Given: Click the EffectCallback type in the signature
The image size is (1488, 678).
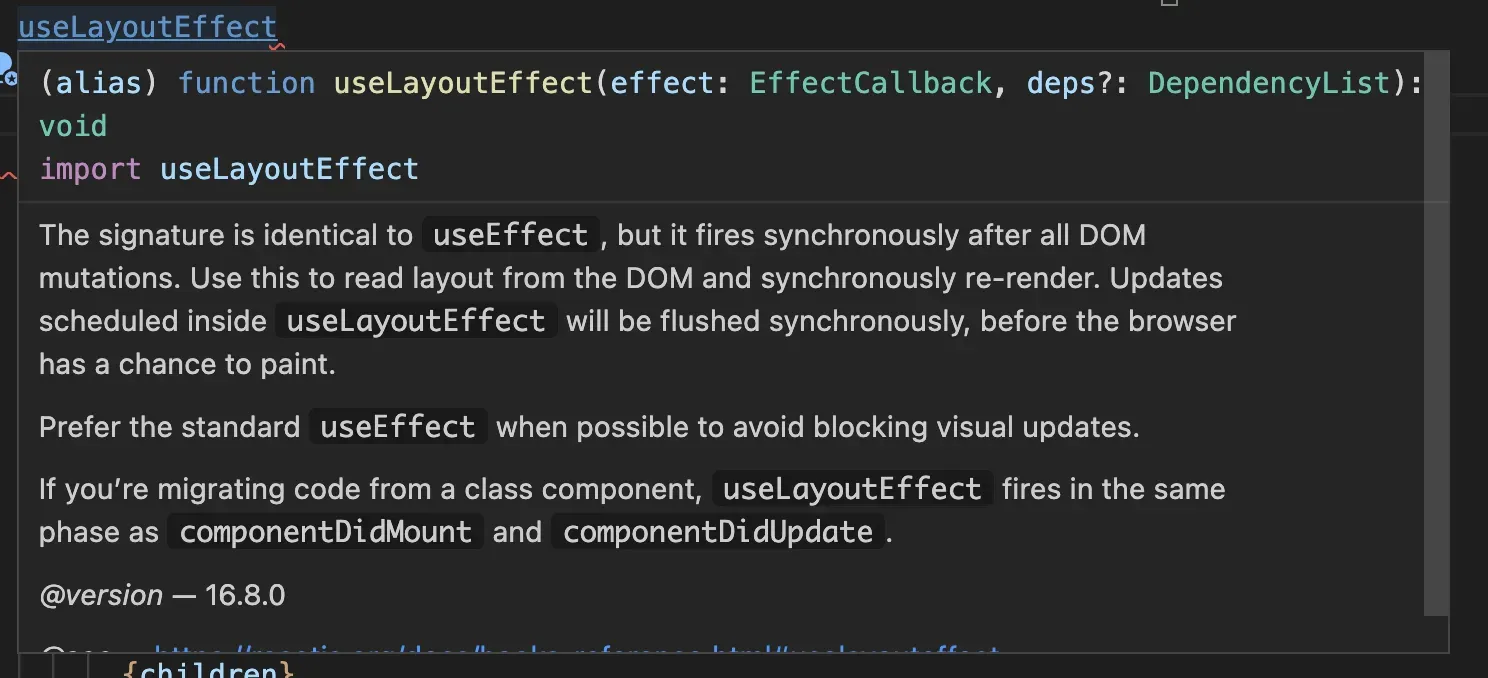Looking at the screenshot, I should tap(870, 83).
